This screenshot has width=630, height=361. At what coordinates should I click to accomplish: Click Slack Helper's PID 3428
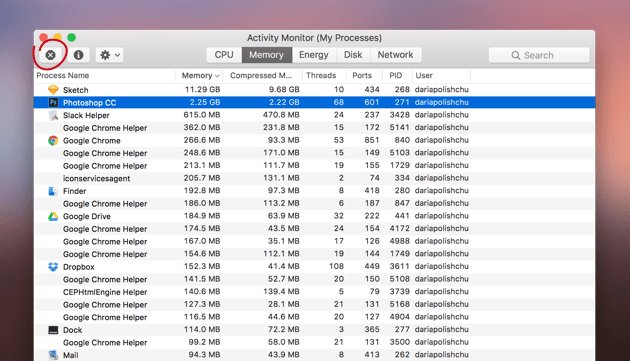pyautogui.click(x=399, y=115)
